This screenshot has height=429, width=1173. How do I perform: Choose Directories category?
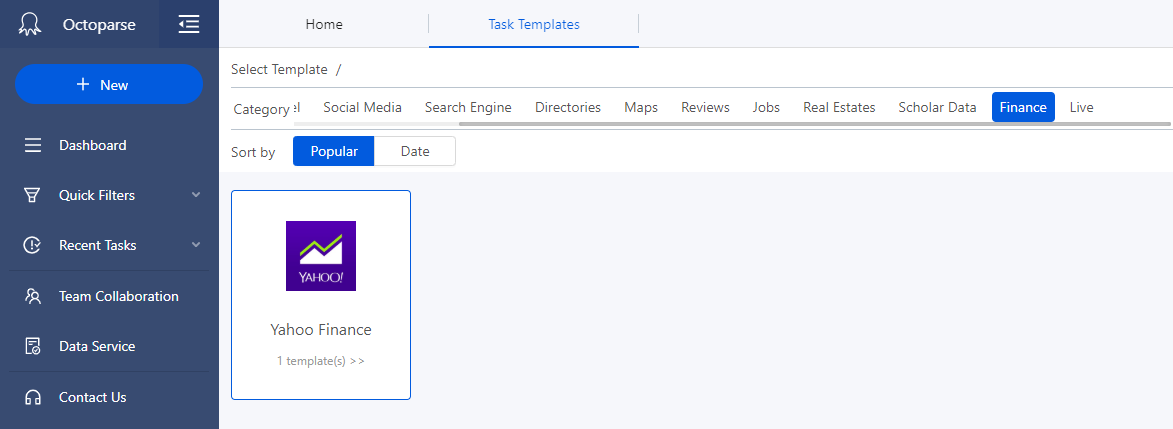568,107
